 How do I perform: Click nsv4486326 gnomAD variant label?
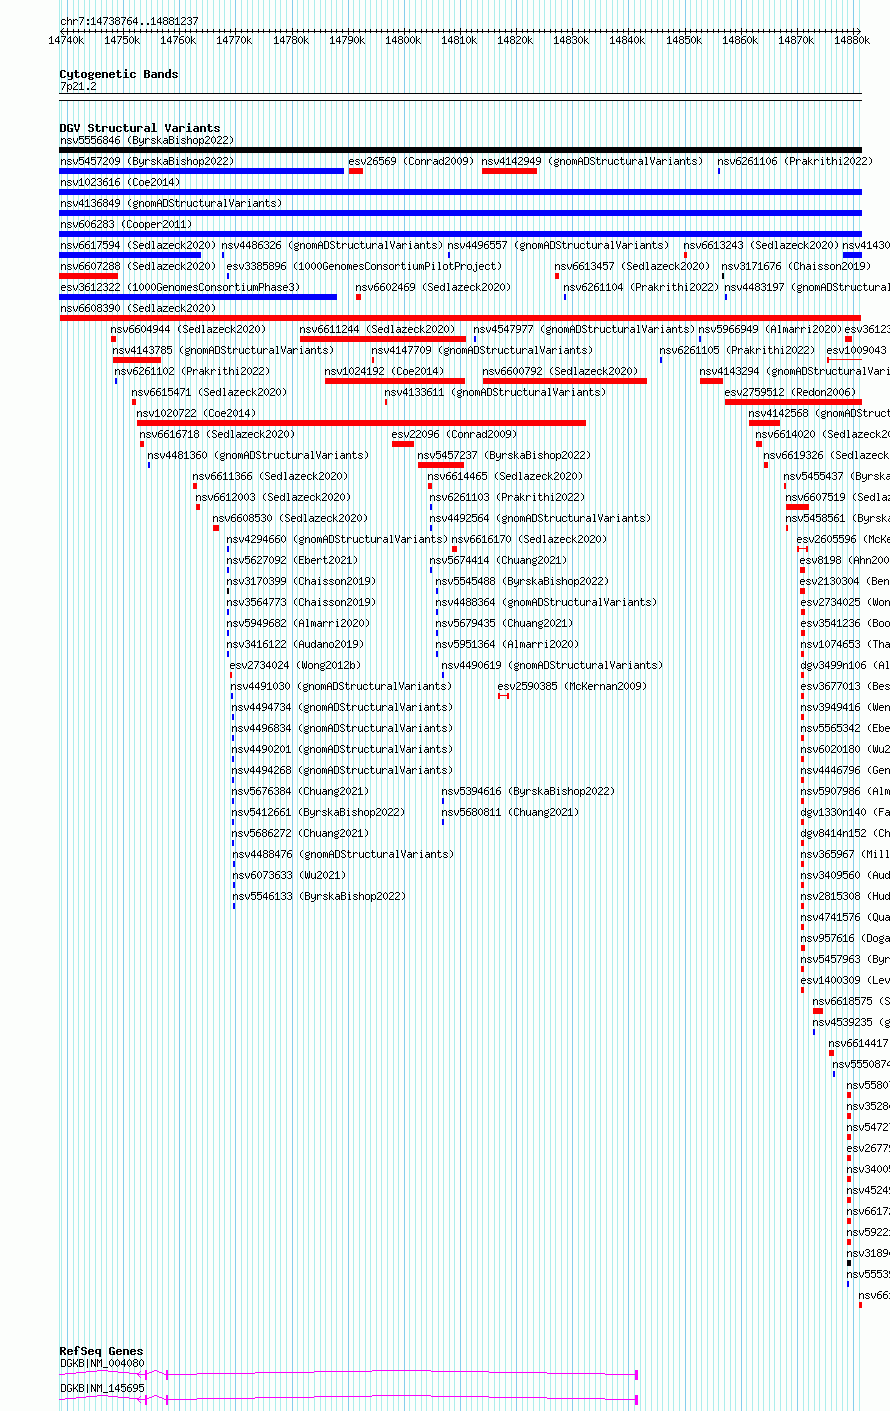click(332, 245)
